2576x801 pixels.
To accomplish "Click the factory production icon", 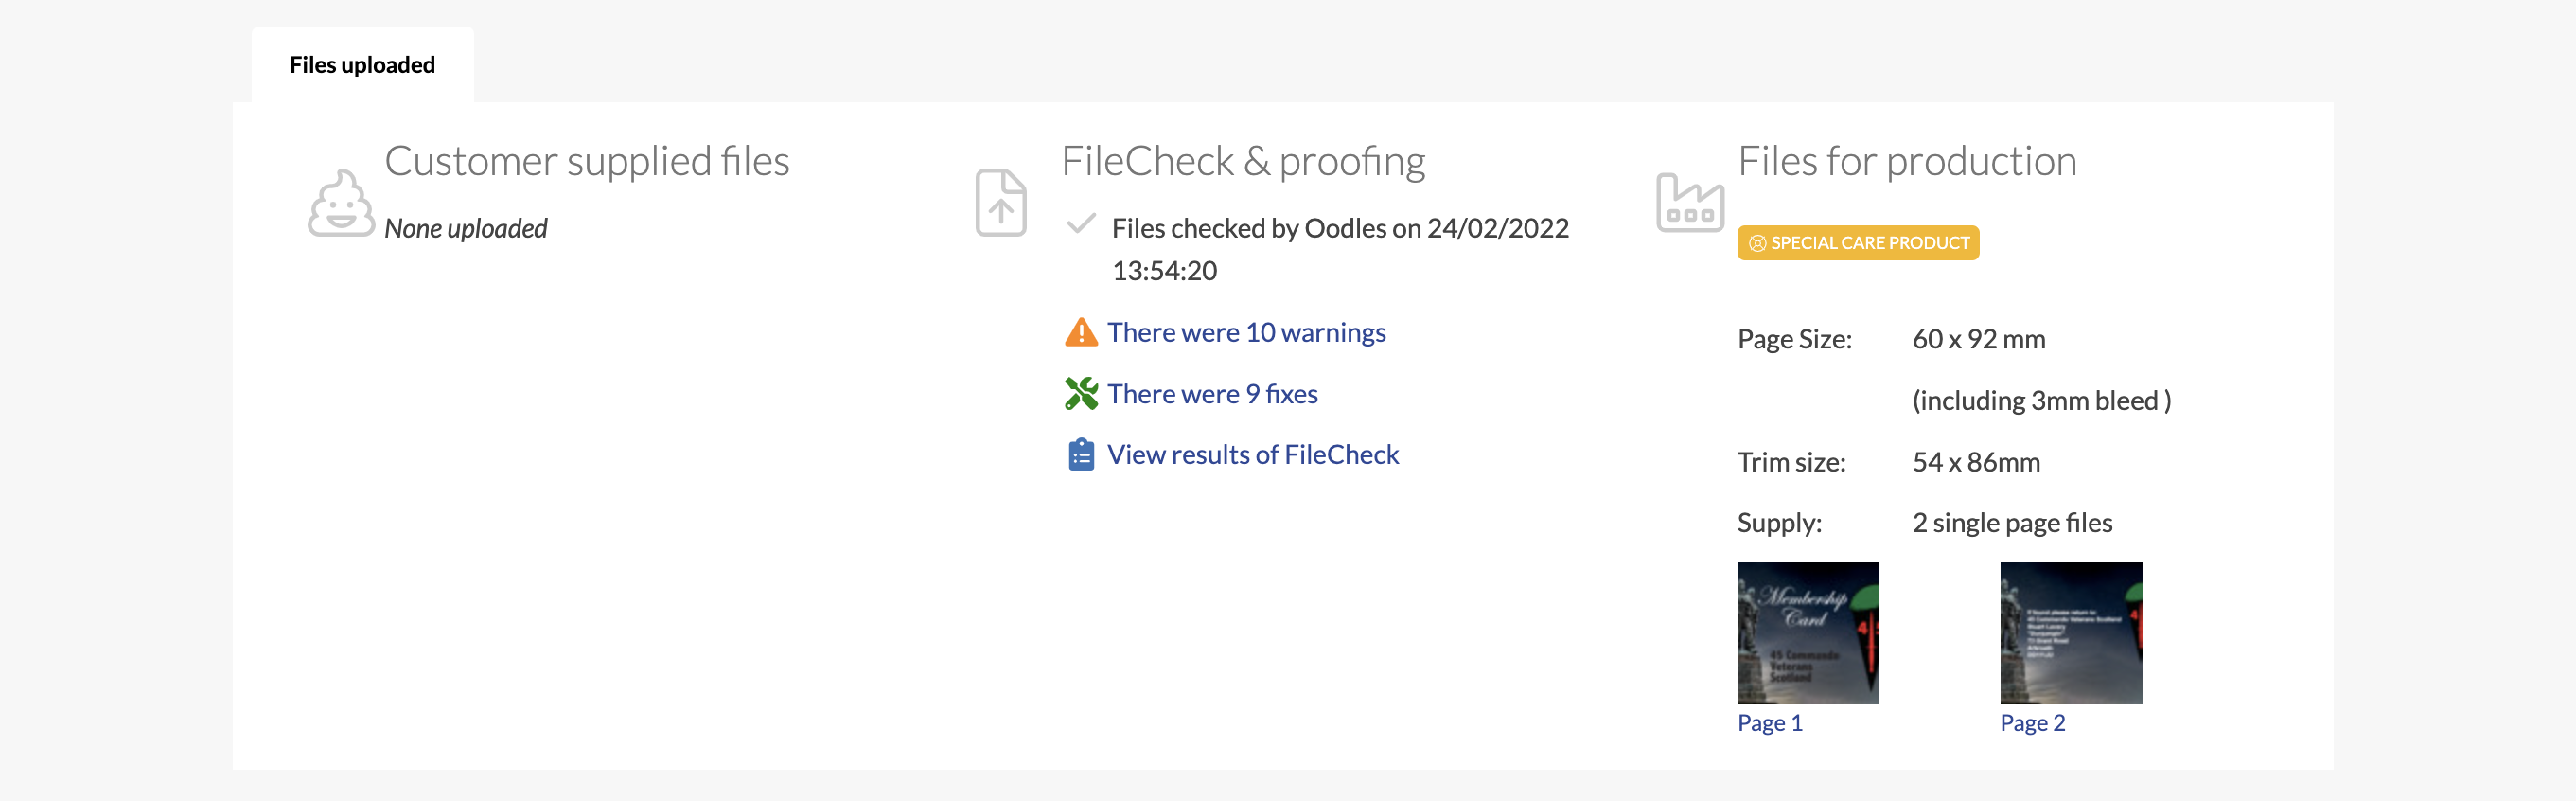I will pos(1690,203).
